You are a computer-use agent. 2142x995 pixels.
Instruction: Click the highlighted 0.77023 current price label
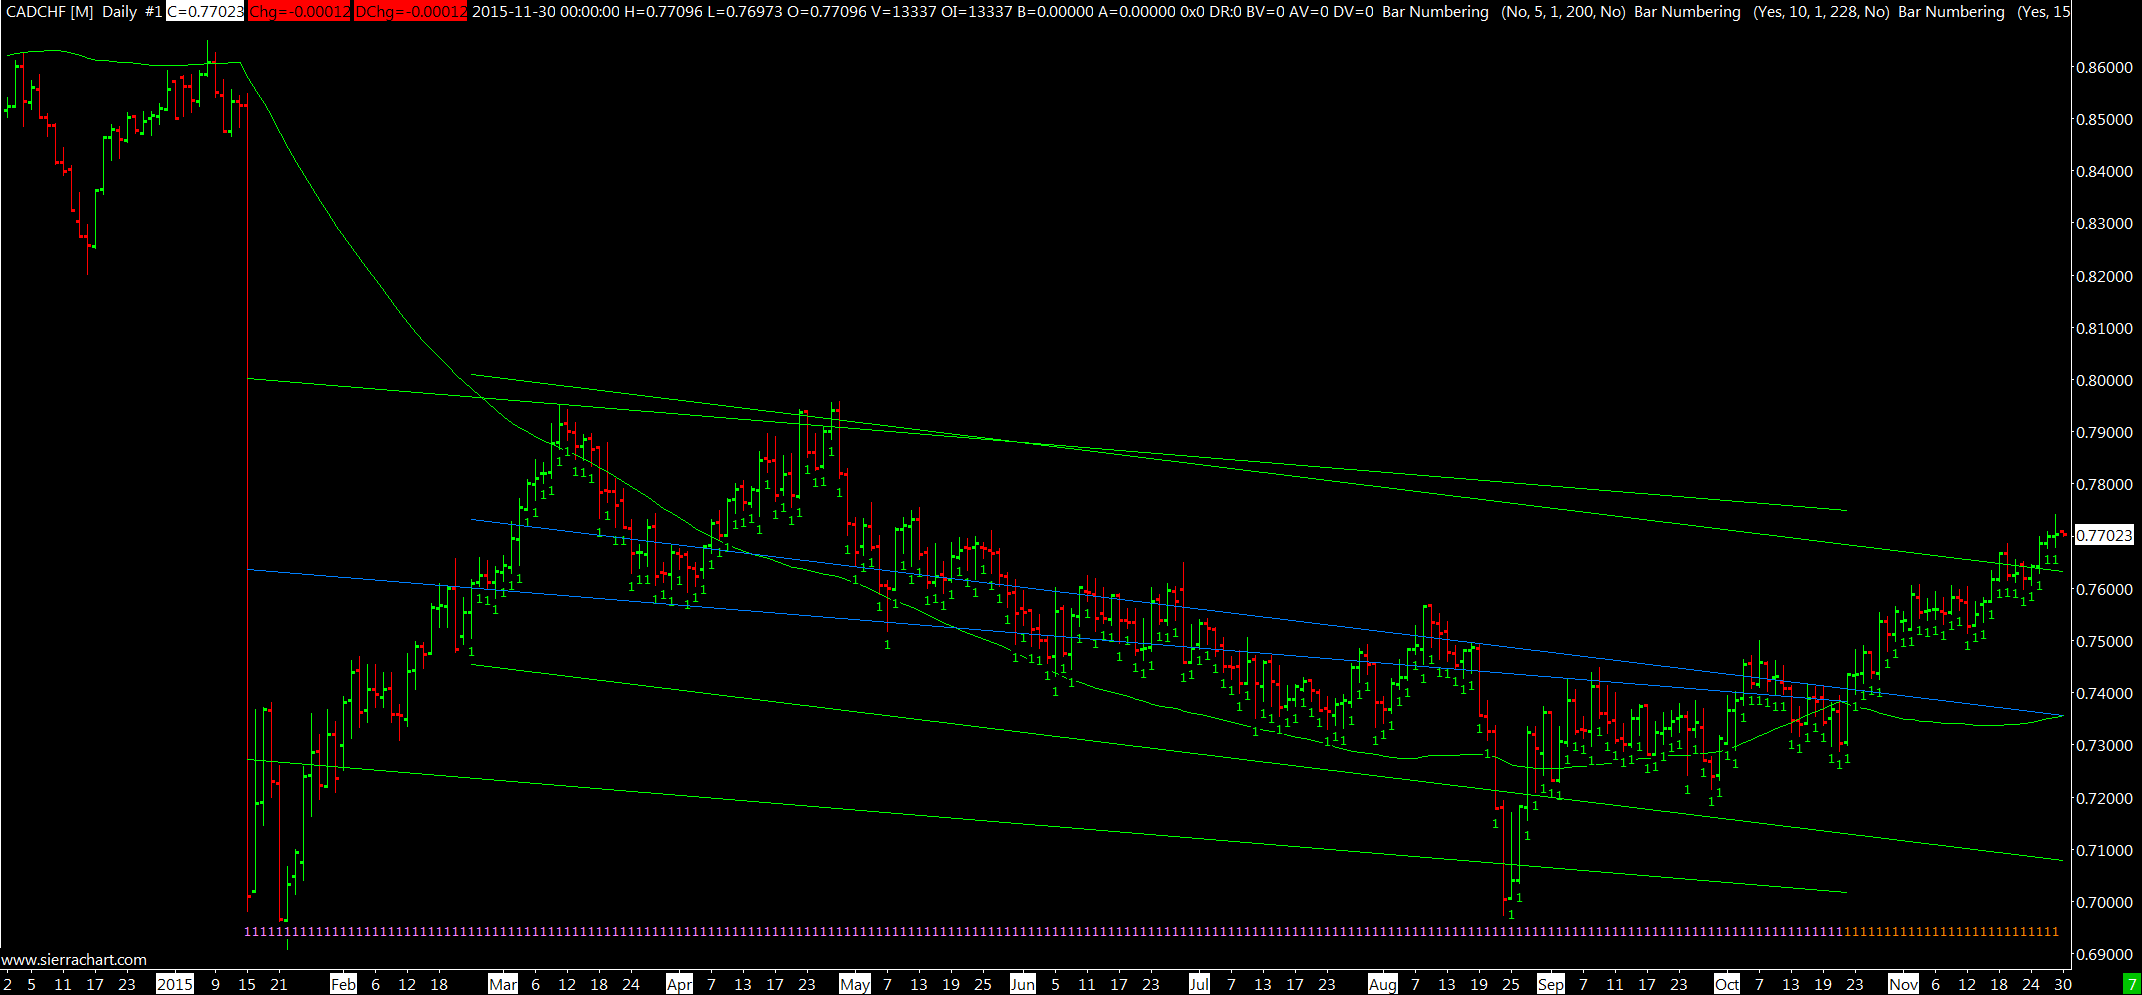pos(2104,535)
